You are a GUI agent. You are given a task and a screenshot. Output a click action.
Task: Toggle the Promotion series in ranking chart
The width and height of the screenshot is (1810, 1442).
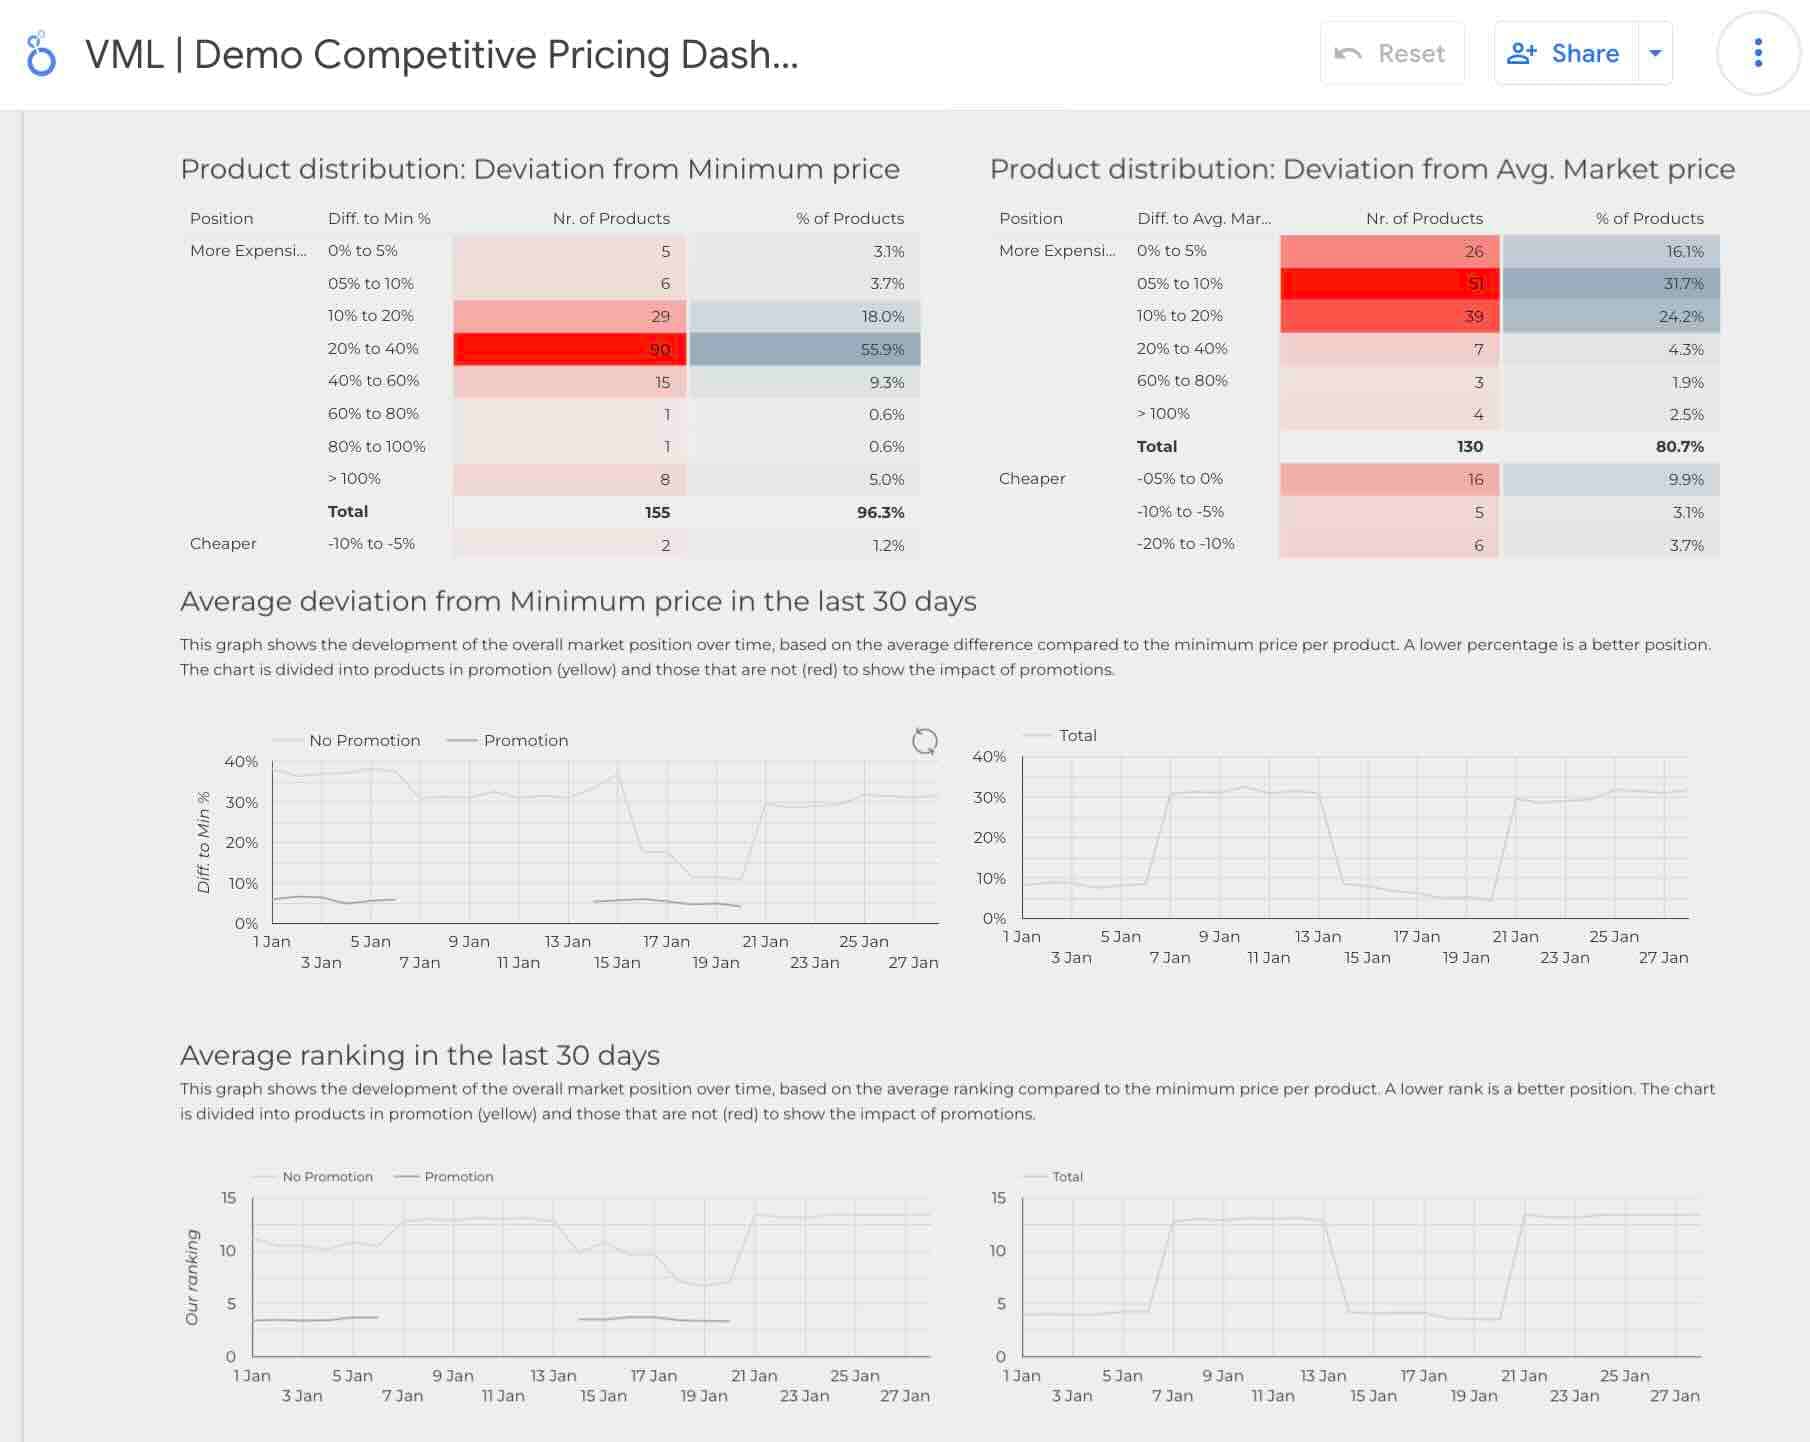tap(406, 1176)
